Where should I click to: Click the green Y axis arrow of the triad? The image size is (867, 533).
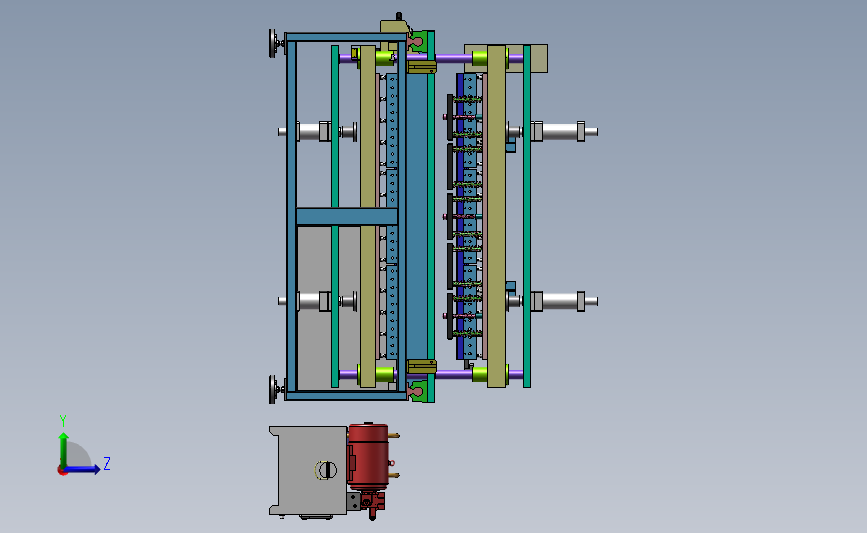click(64, 449)
